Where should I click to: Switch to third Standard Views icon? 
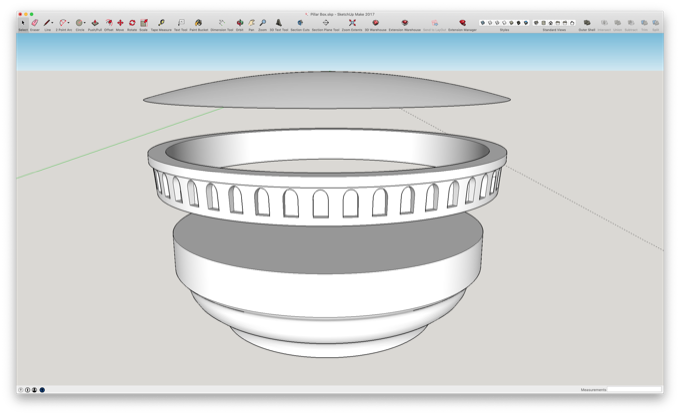tap(551, 23)
